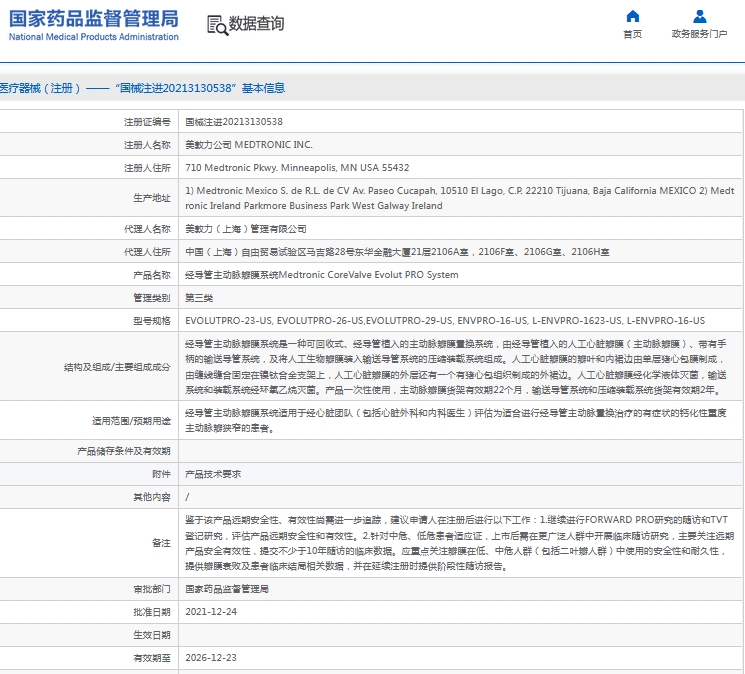Click the 批准日期 label
This screenshot has height=674, width=745.
pos(152,612)
